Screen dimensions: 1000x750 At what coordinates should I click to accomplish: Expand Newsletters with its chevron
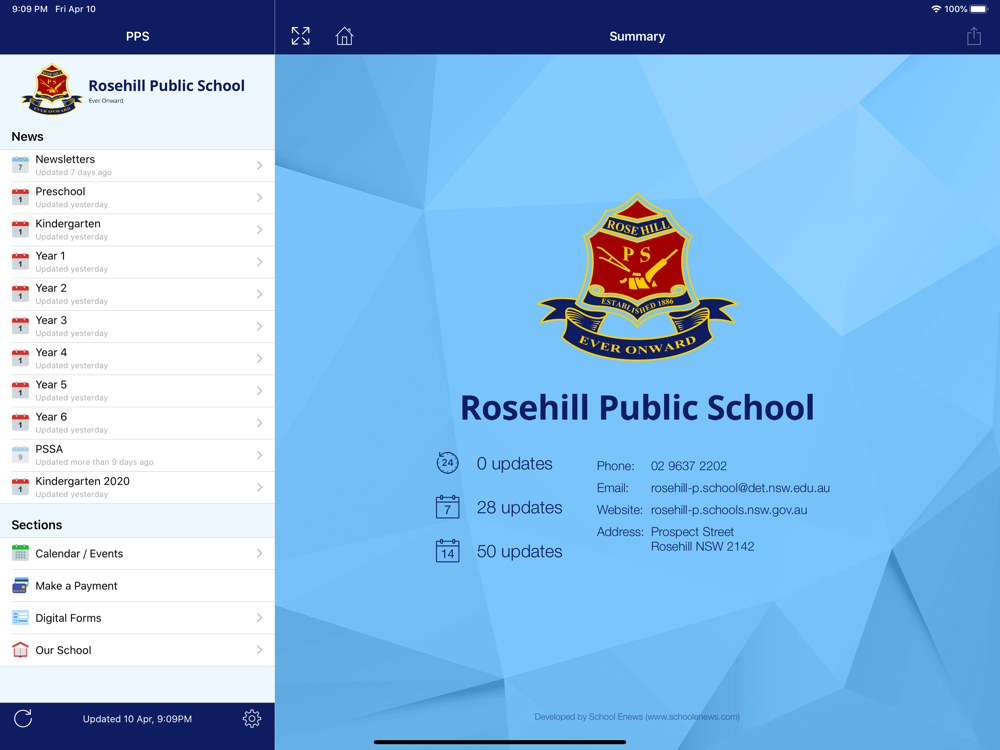tap(260, 165)
